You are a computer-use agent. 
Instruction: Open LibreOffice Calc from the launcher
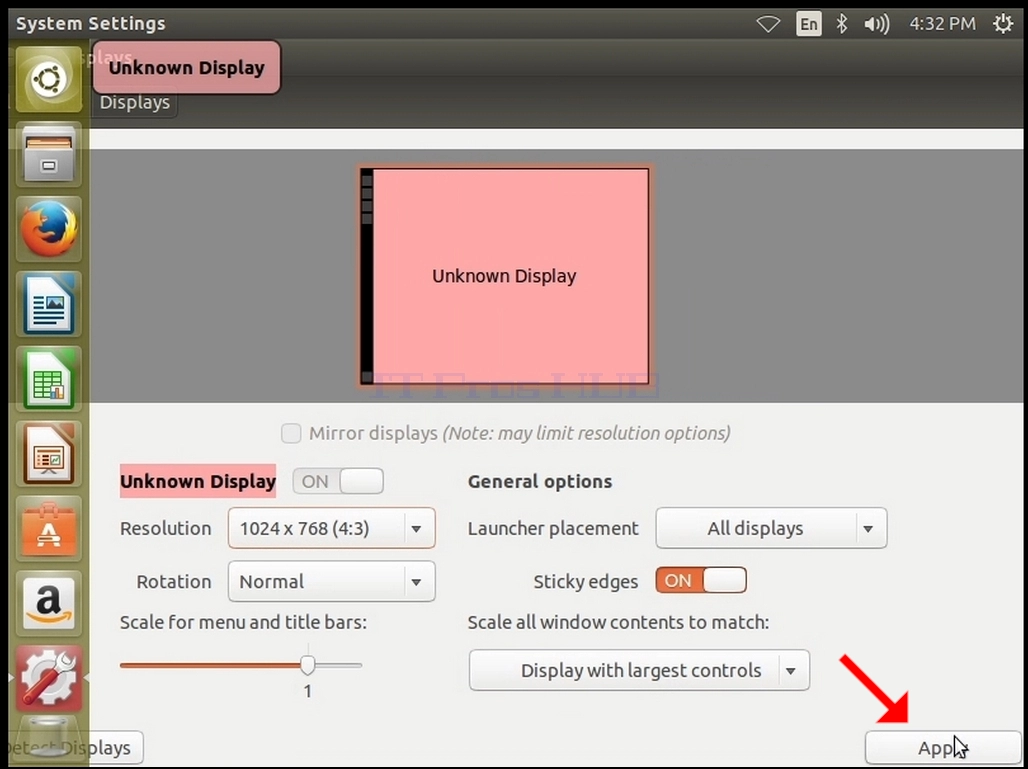coord(49,379)
